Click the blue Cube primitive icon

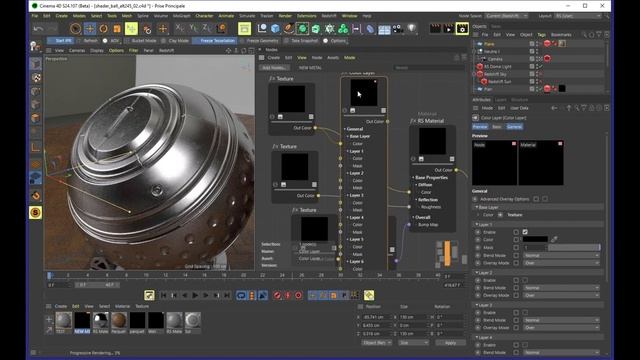276,29
